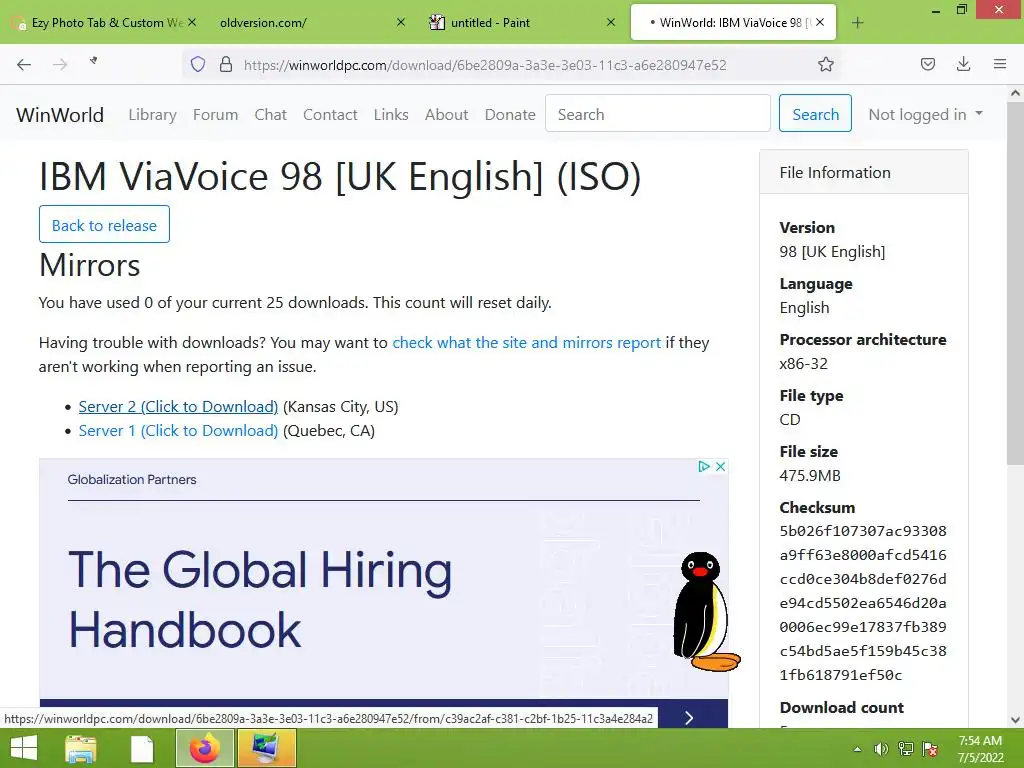Open the Save to Pocket icon

pos(927,64)
